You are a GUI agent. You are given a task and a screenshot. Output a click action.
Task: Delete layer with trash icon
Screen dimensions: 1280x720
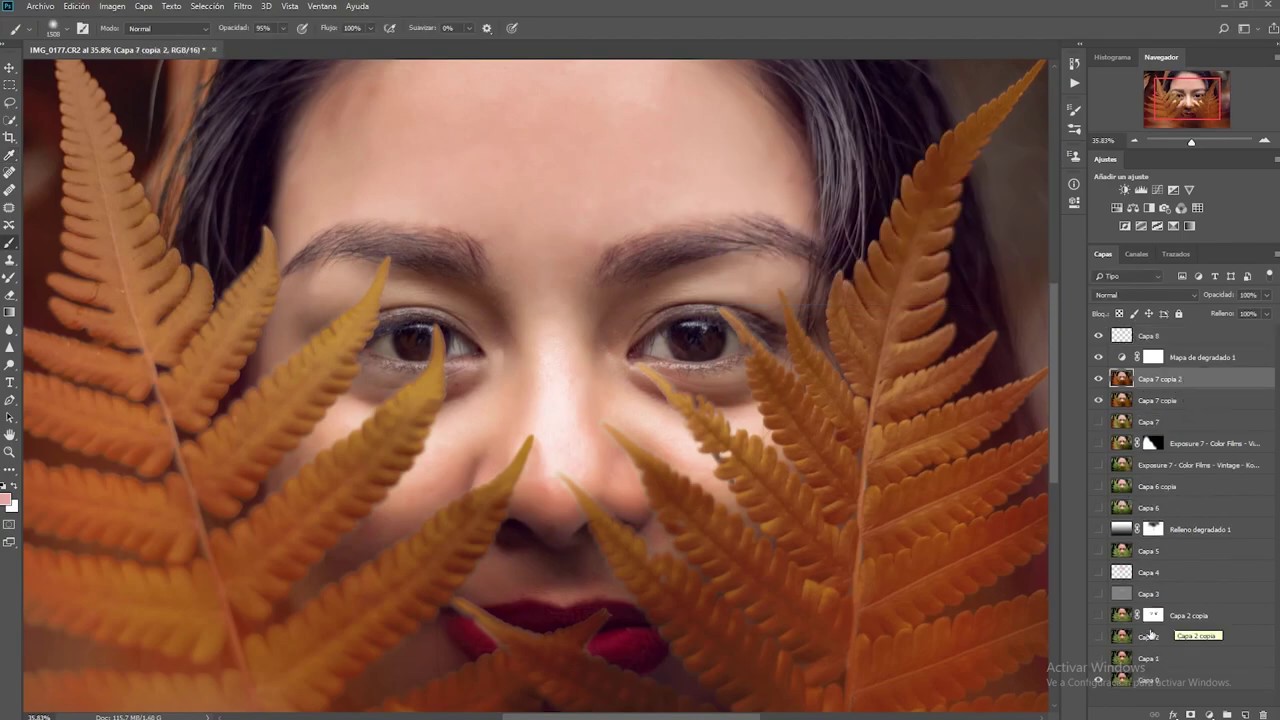1263,714
